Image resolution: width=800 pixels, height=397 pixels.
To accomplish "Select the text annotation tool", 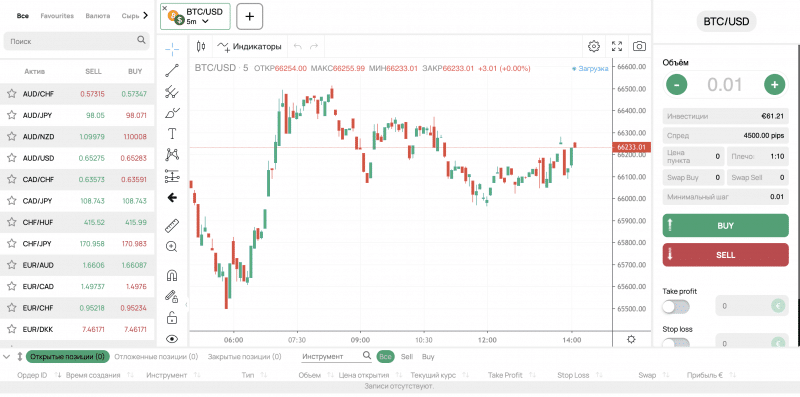I will [172, 134].
